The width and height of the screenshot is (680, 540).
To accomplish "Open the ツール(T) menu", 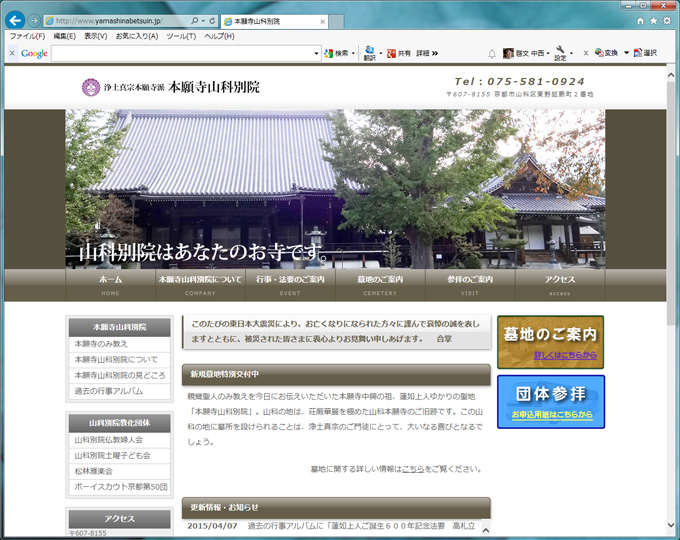I will pos(181,36).
